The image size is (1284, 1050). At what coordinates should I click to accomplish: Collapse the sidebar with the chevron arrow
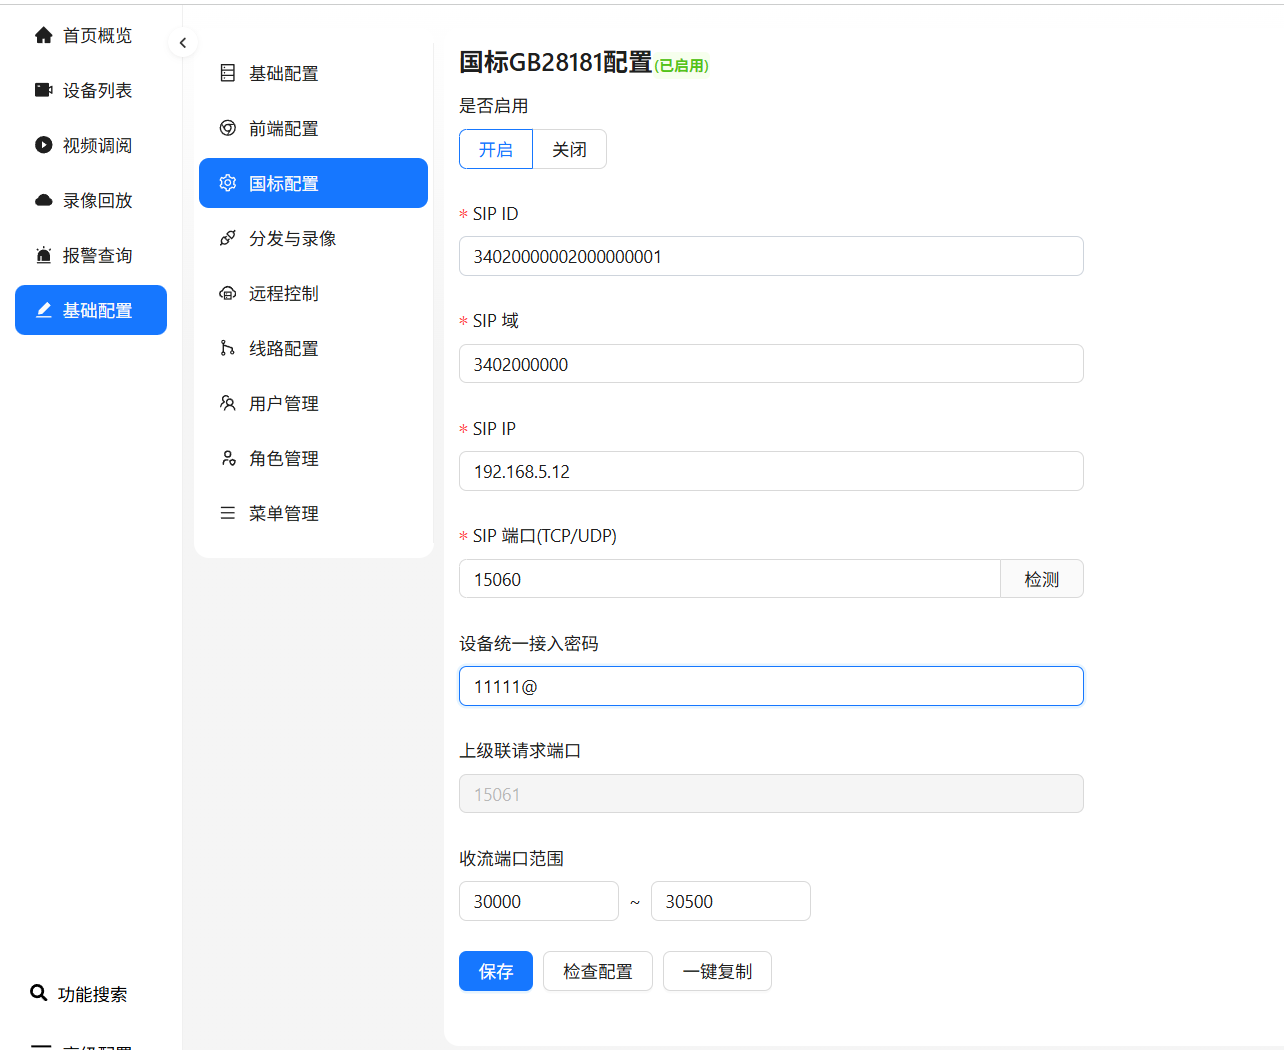(183, 43)
